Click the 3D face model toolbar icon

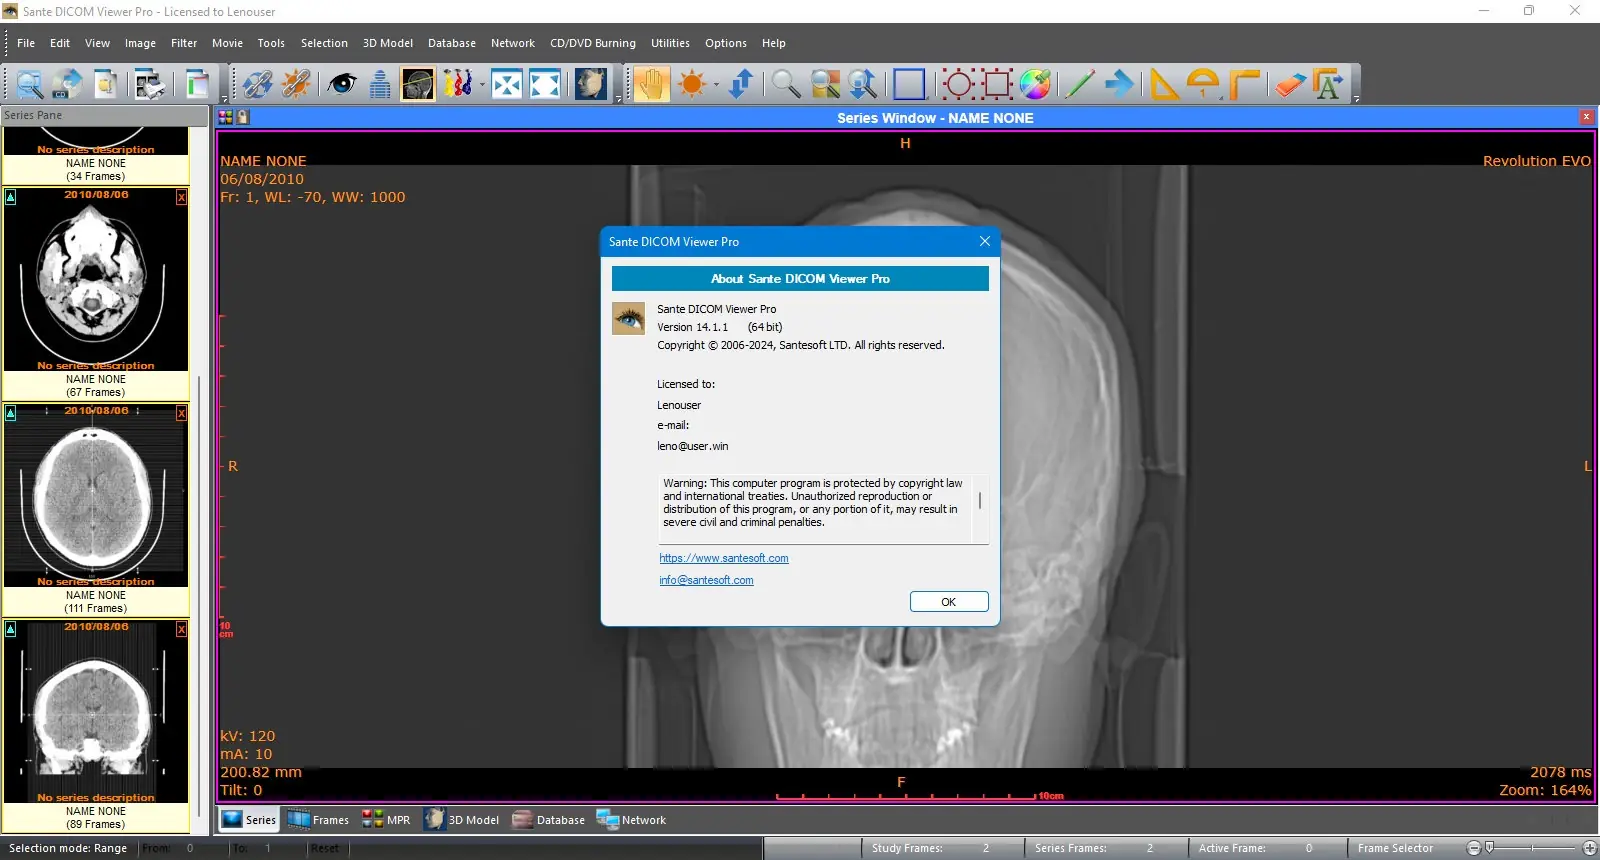coord(591,84)
